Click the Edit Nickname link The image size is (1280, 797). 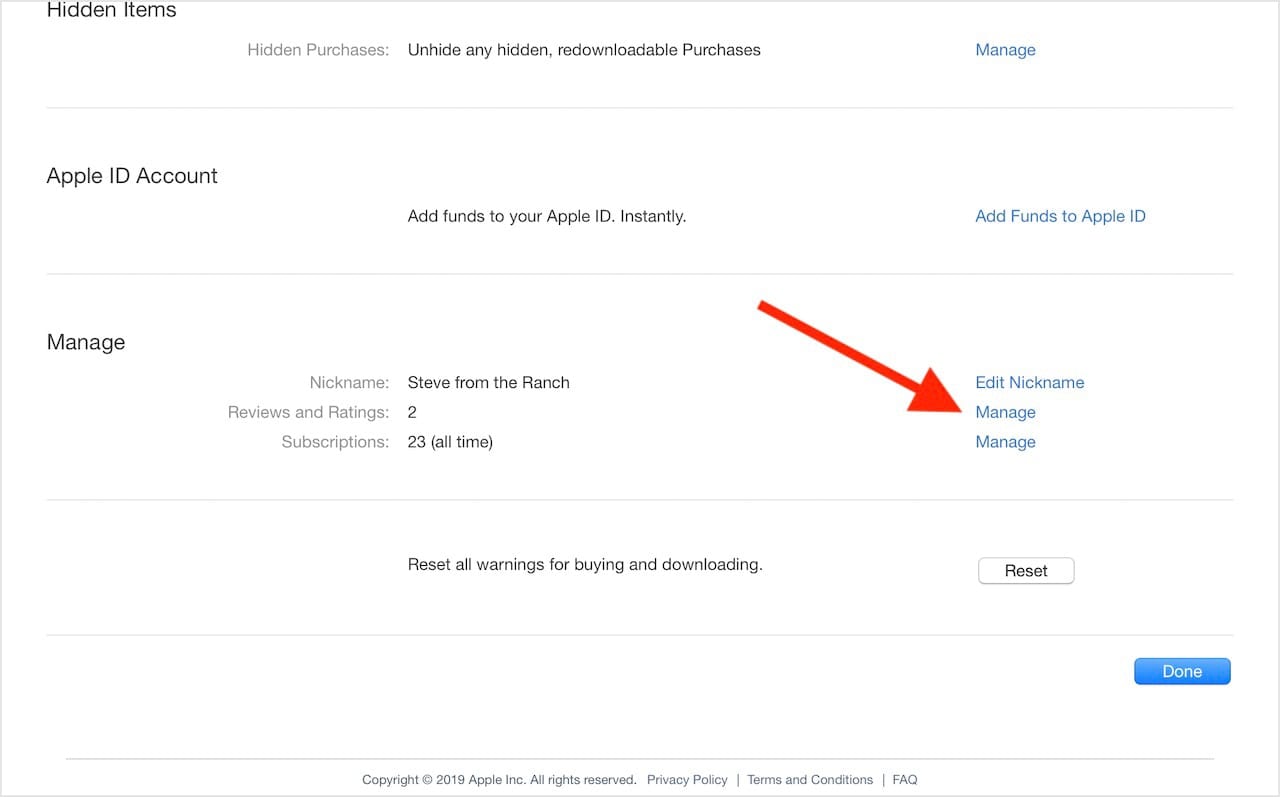tap(1029, 382)
